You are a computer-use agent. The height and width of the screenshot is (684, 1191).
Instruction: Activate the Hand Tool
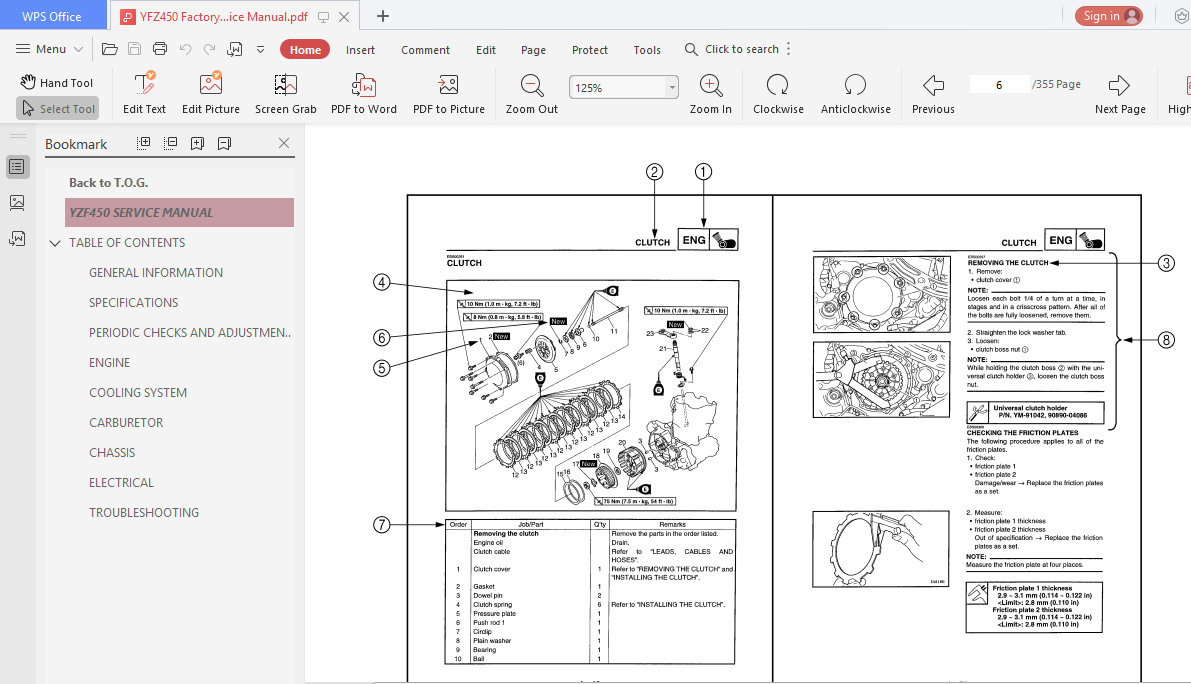(x=57, y=82)
